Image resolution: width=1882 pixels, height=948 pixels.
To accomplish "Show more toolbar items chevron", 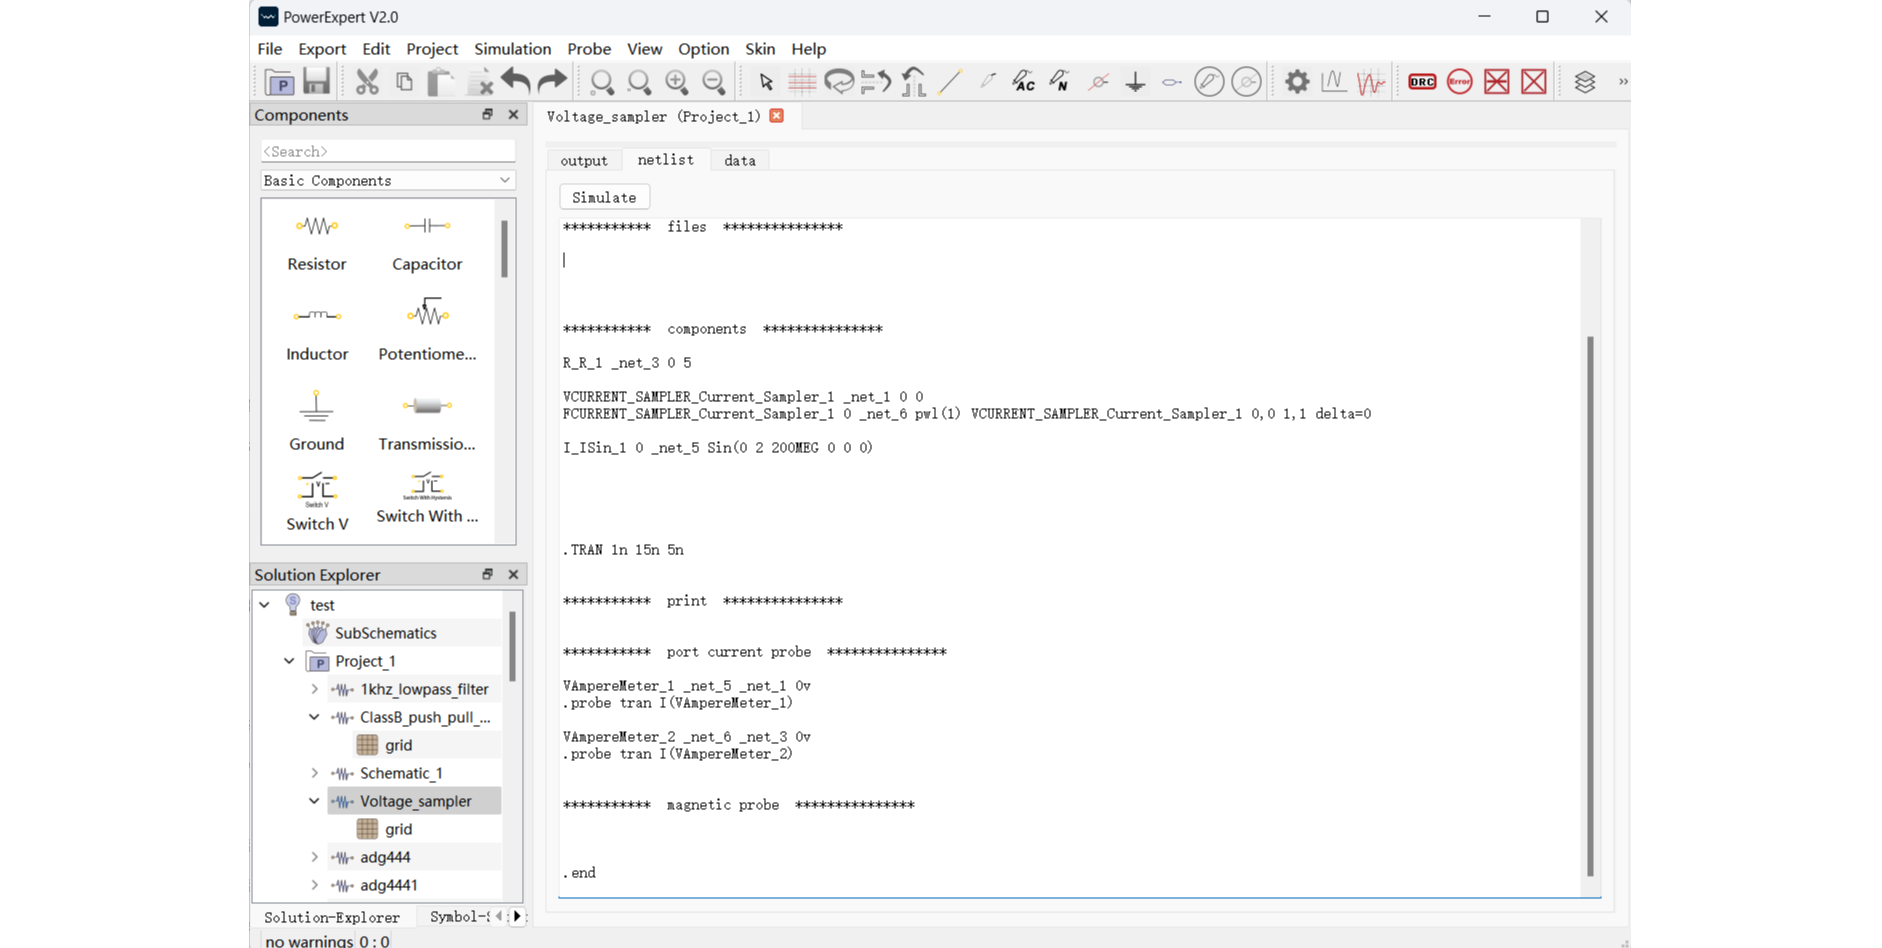I will (1622, 82).
